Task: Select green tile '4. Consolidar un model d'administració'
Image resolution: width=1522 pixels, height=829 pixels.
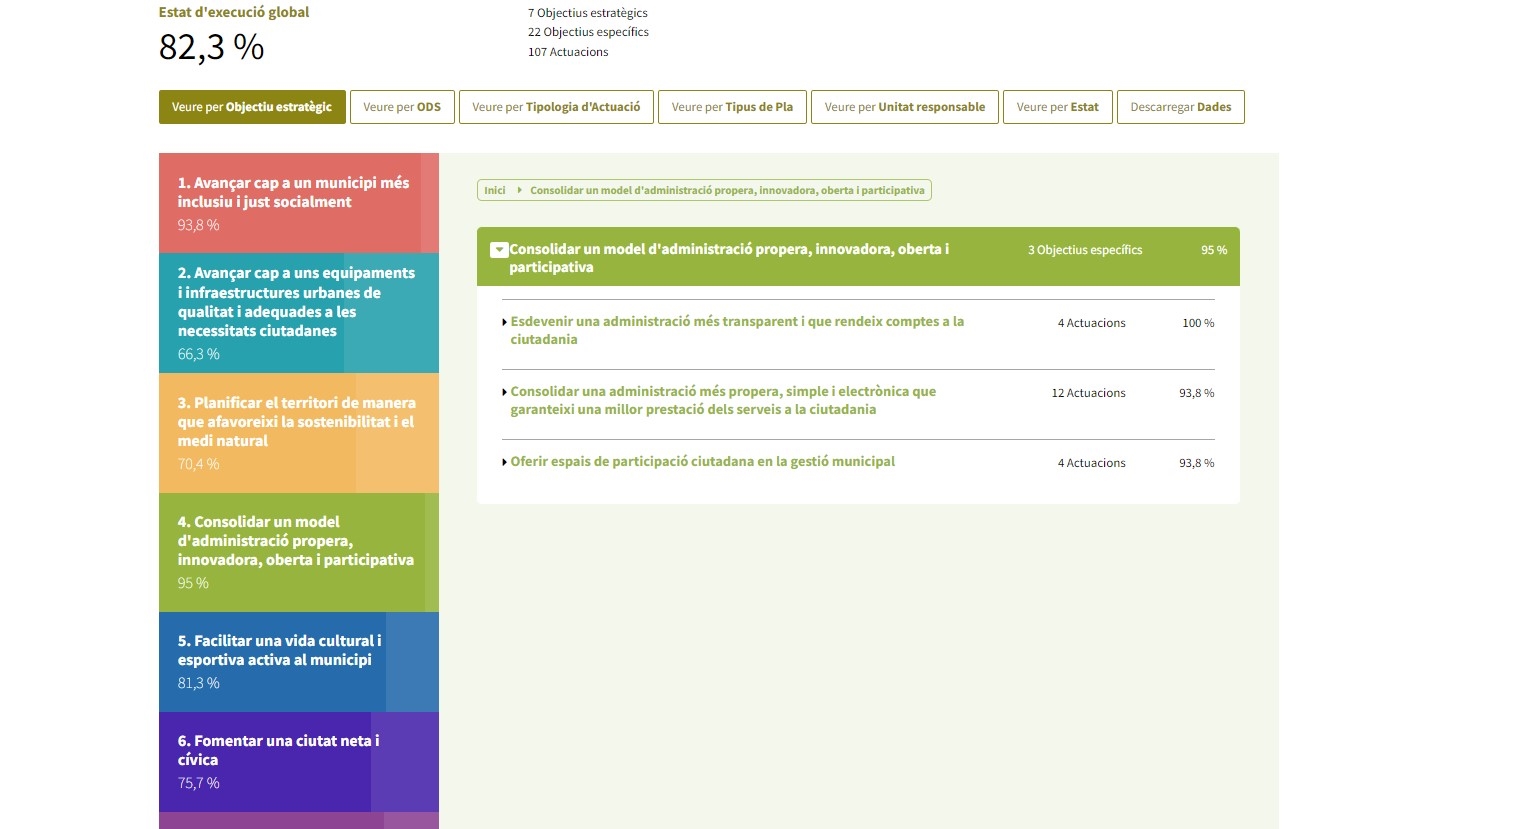Action: pos(298,551)
